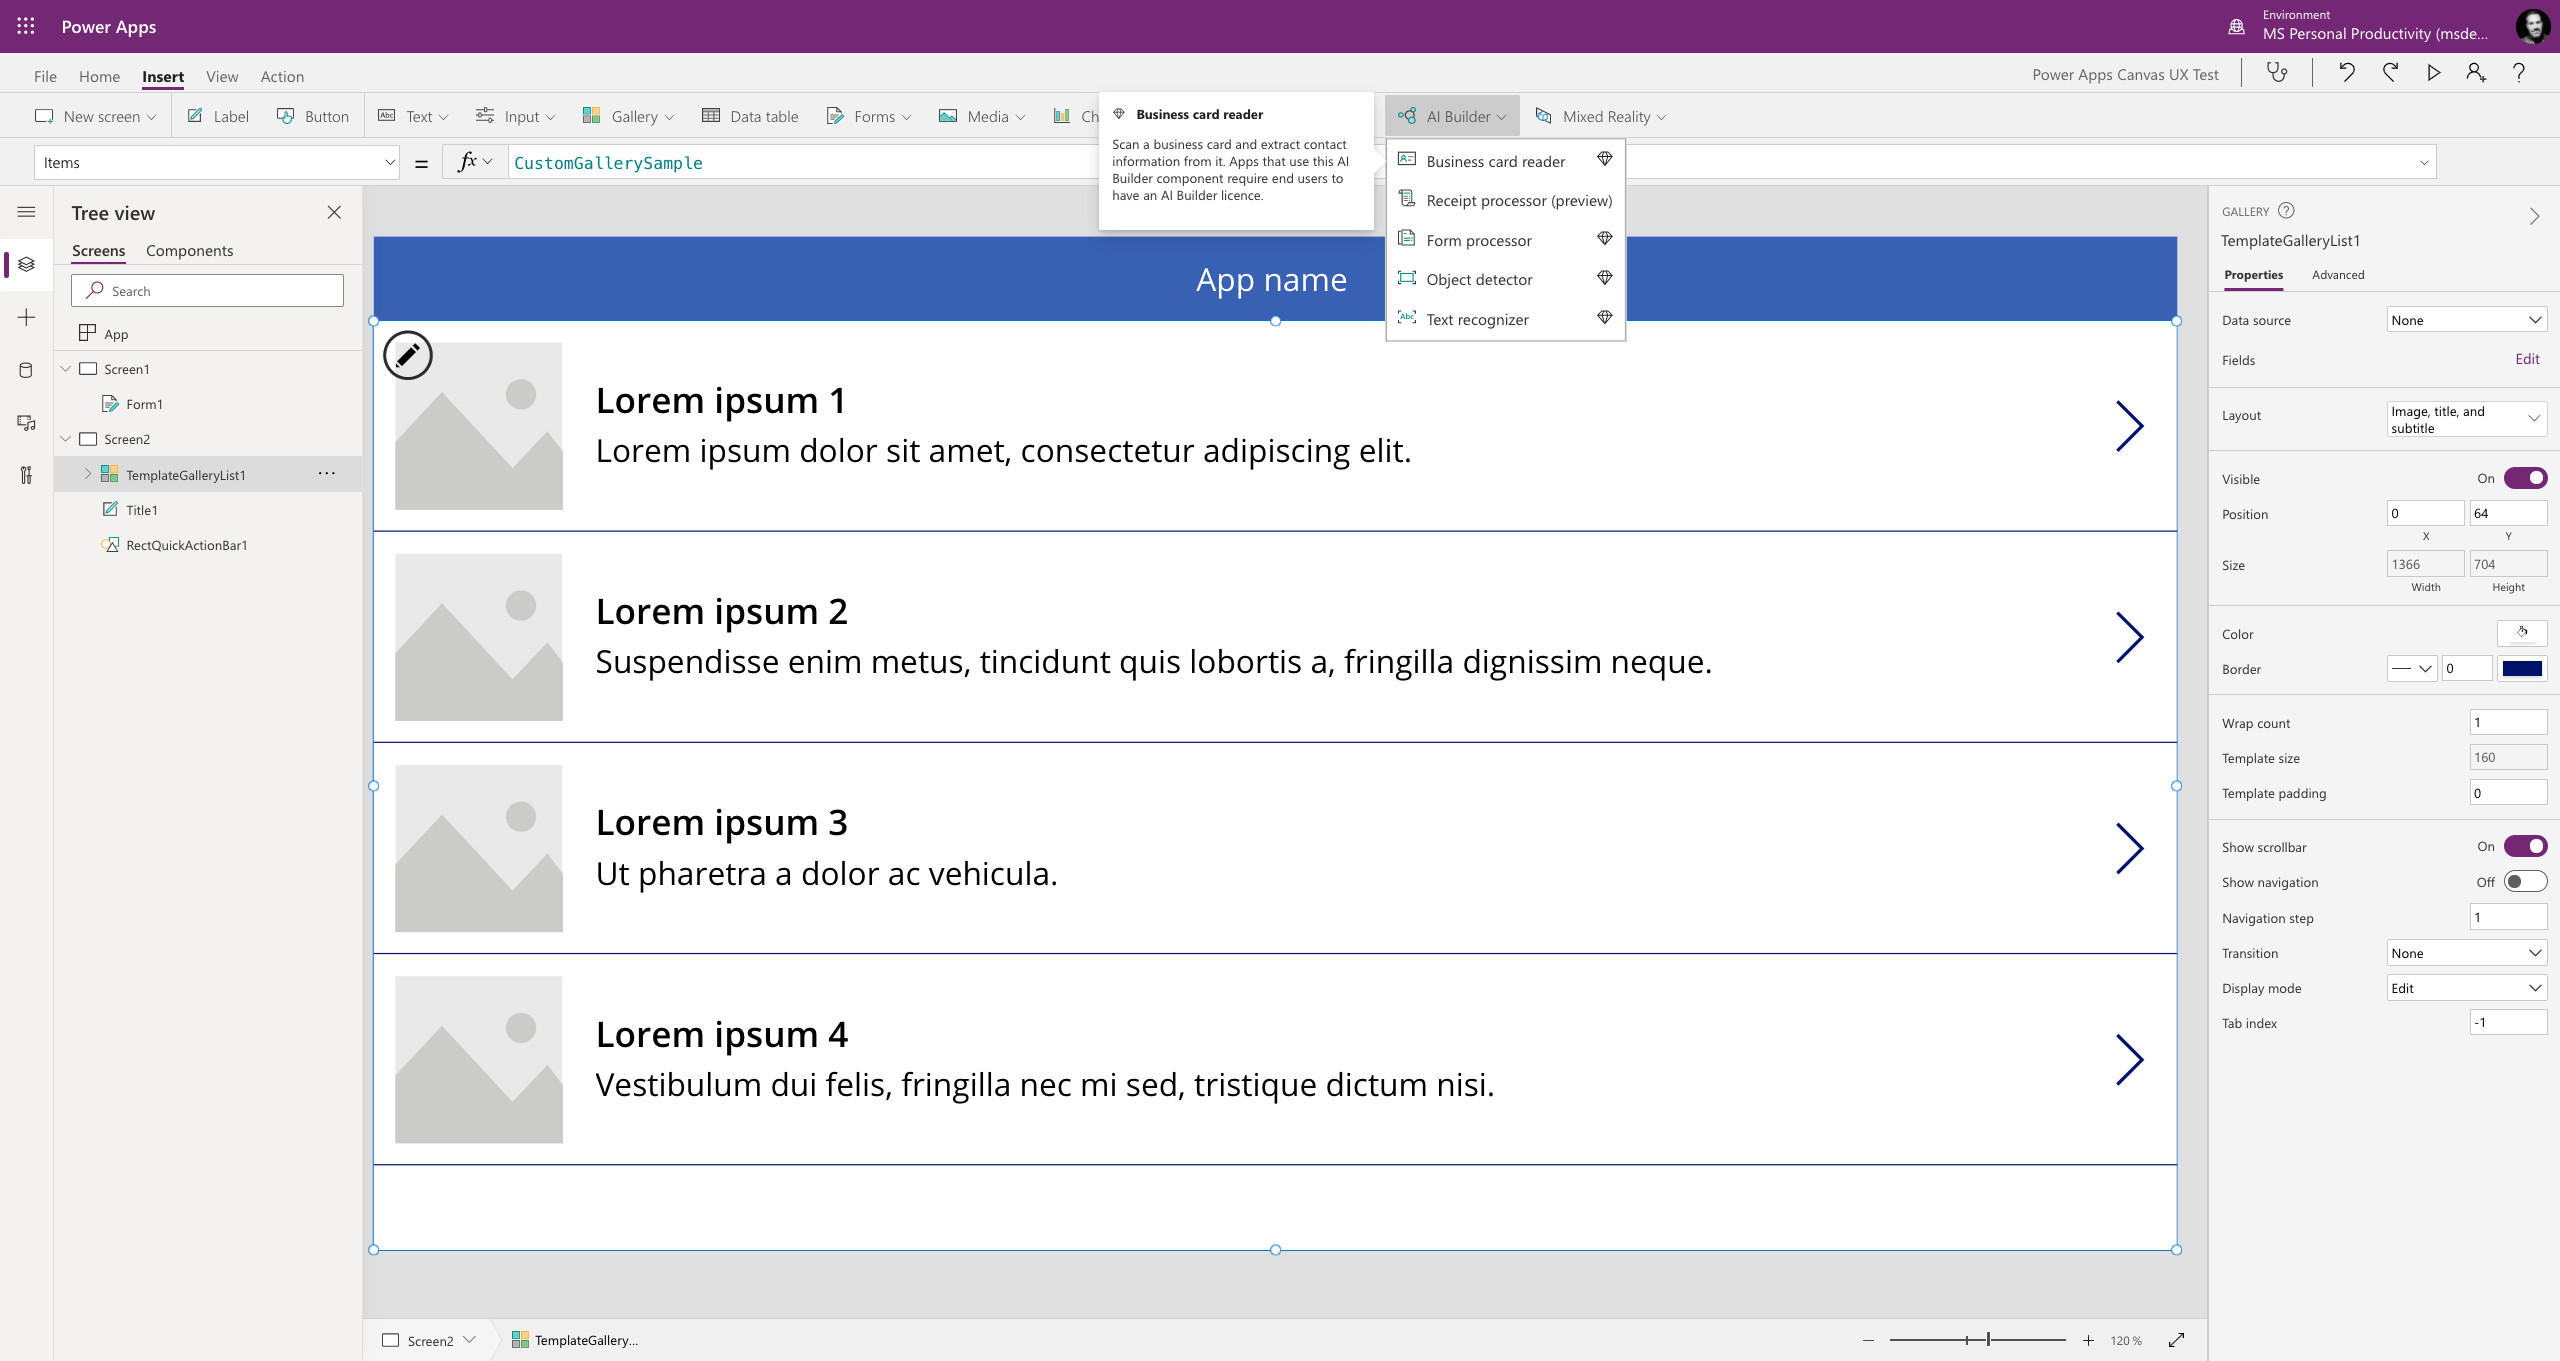
Task: Open the Media panel icon in left rail
Action: (26, 423)
